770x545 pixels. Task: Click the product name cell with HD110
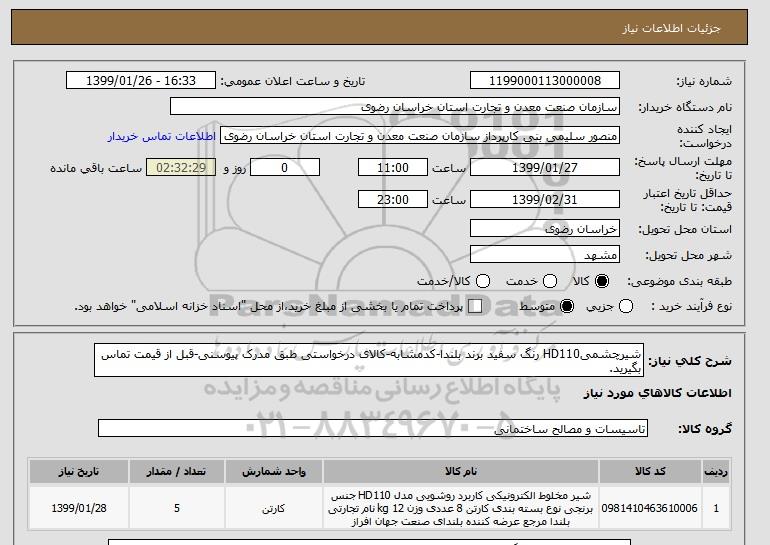point(461,508)
